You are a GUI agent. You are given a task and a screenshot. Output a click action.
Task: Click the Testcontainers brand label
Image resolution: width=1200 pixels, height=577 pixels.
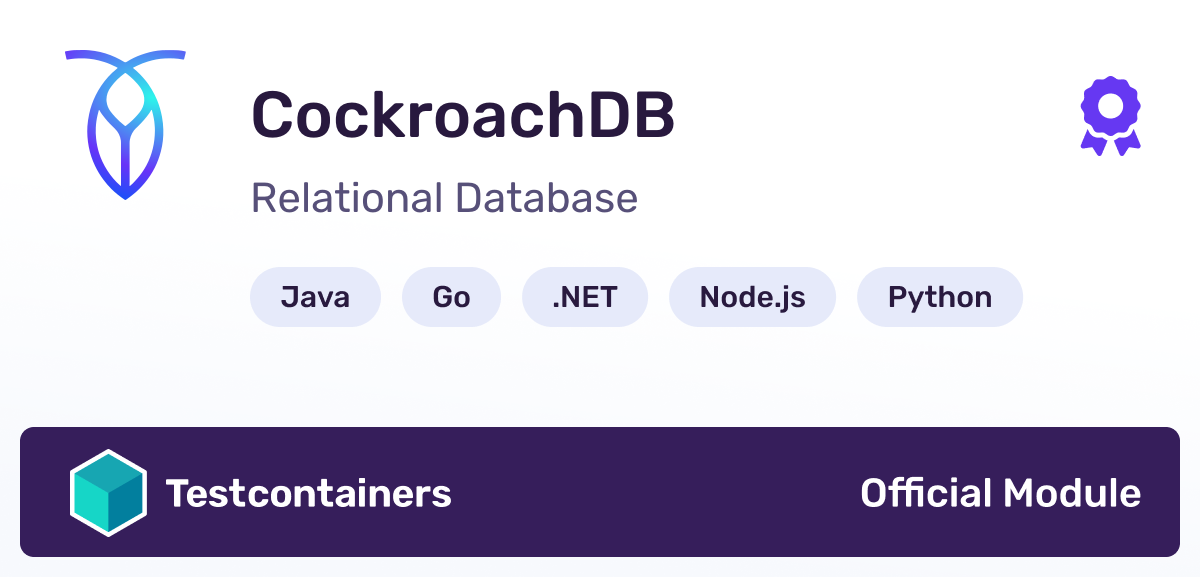(310, 492)
